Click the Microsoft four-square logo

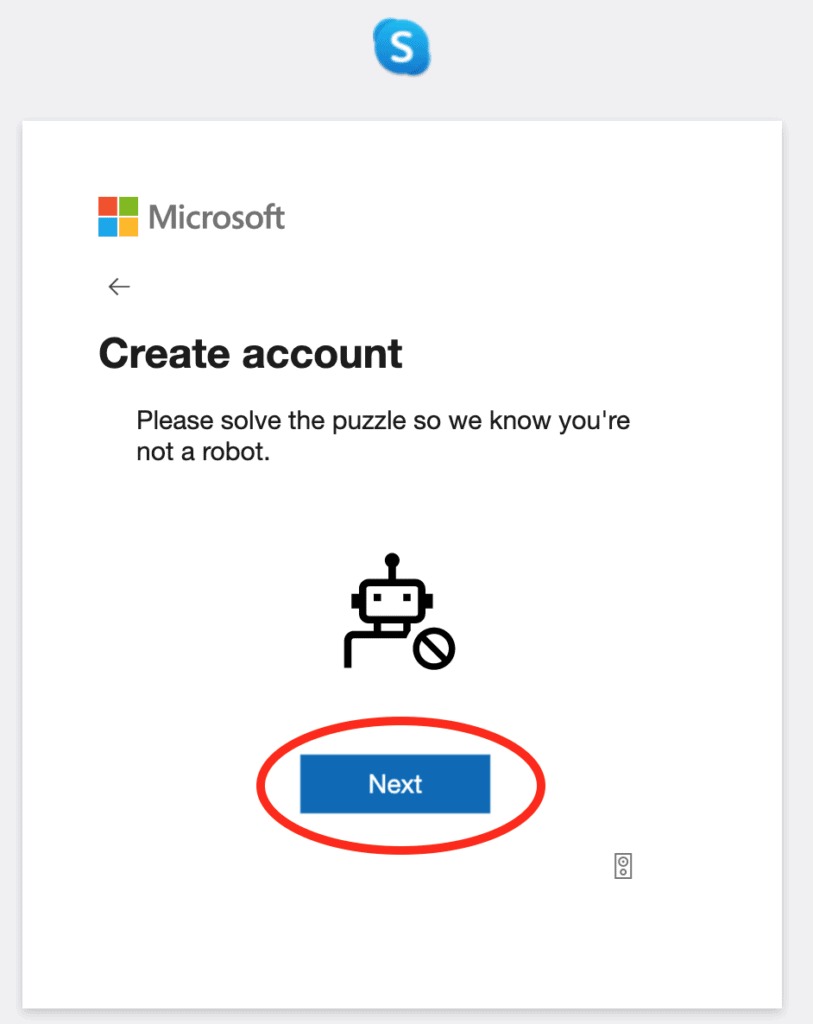pos(118,216)
